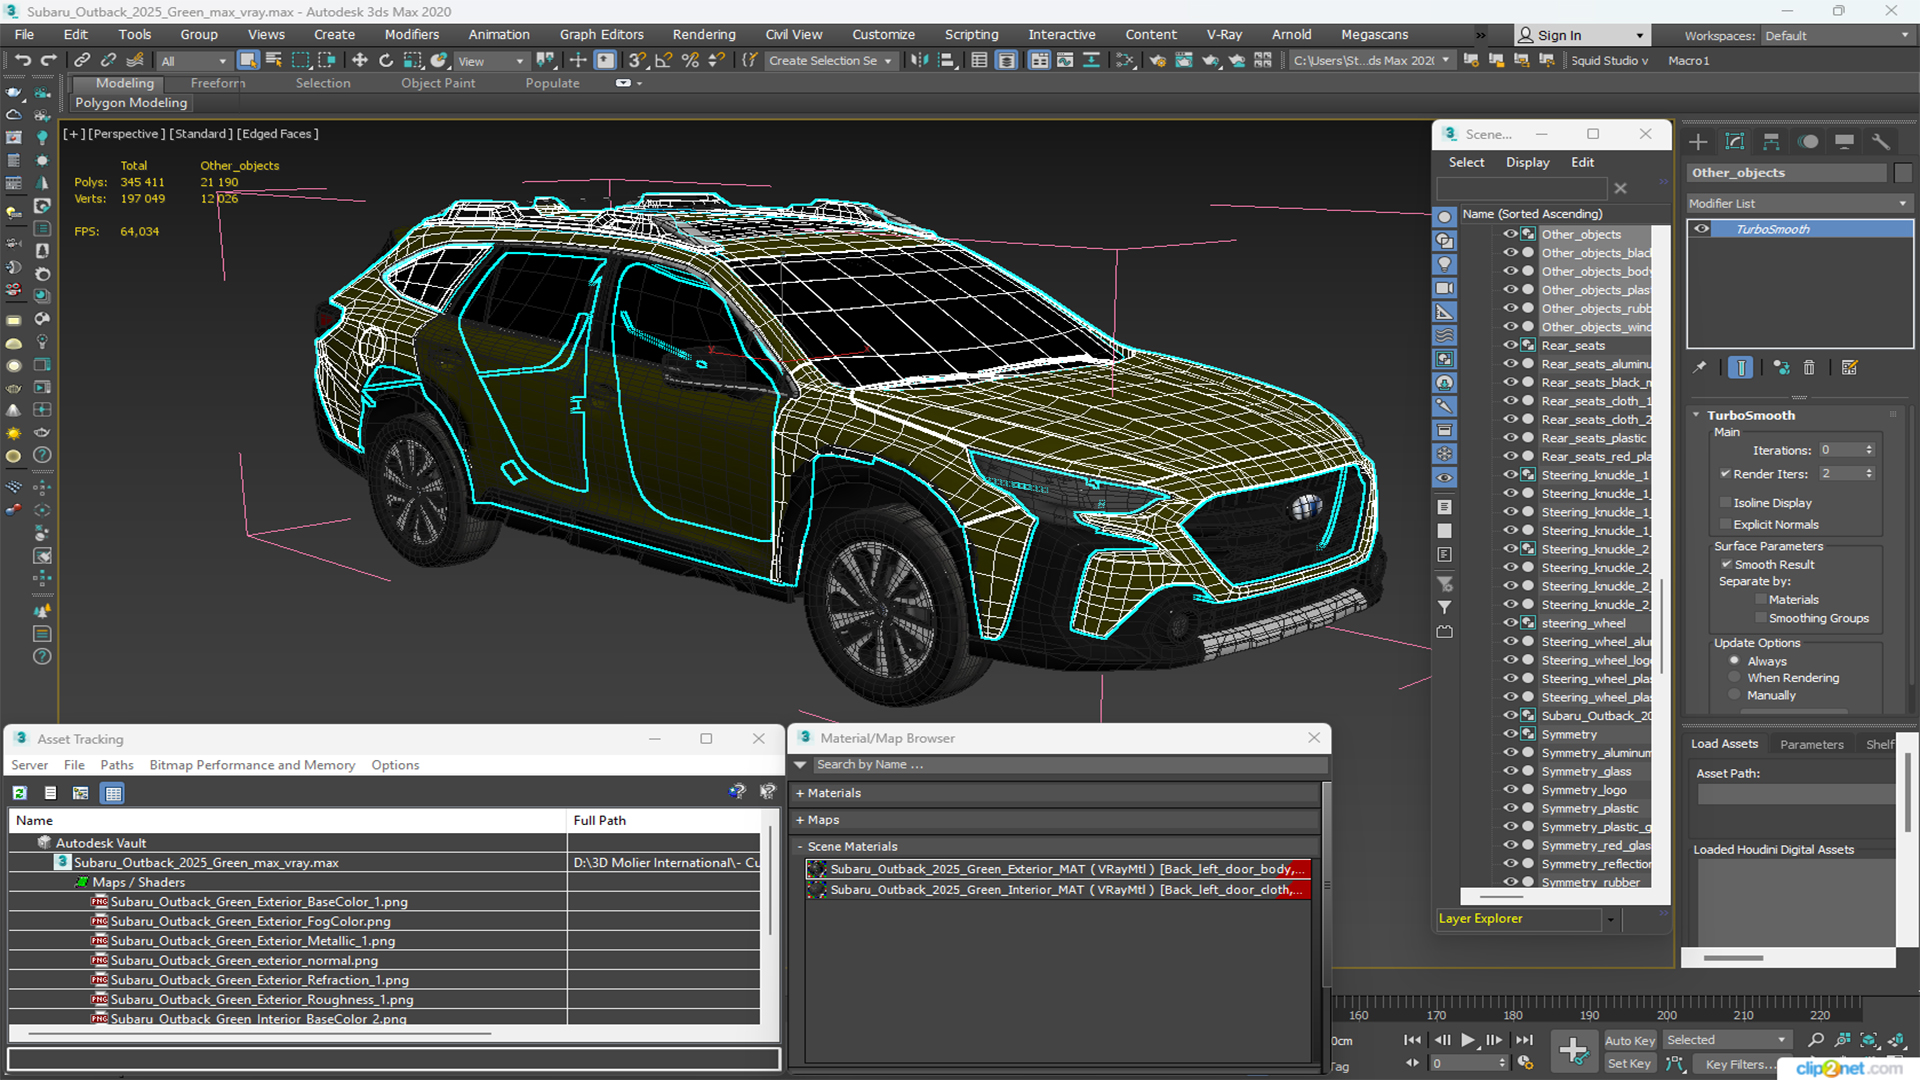Open the Motion command panel tab
This screenshot has width=1920, height=1080.
coord(1808,142)
